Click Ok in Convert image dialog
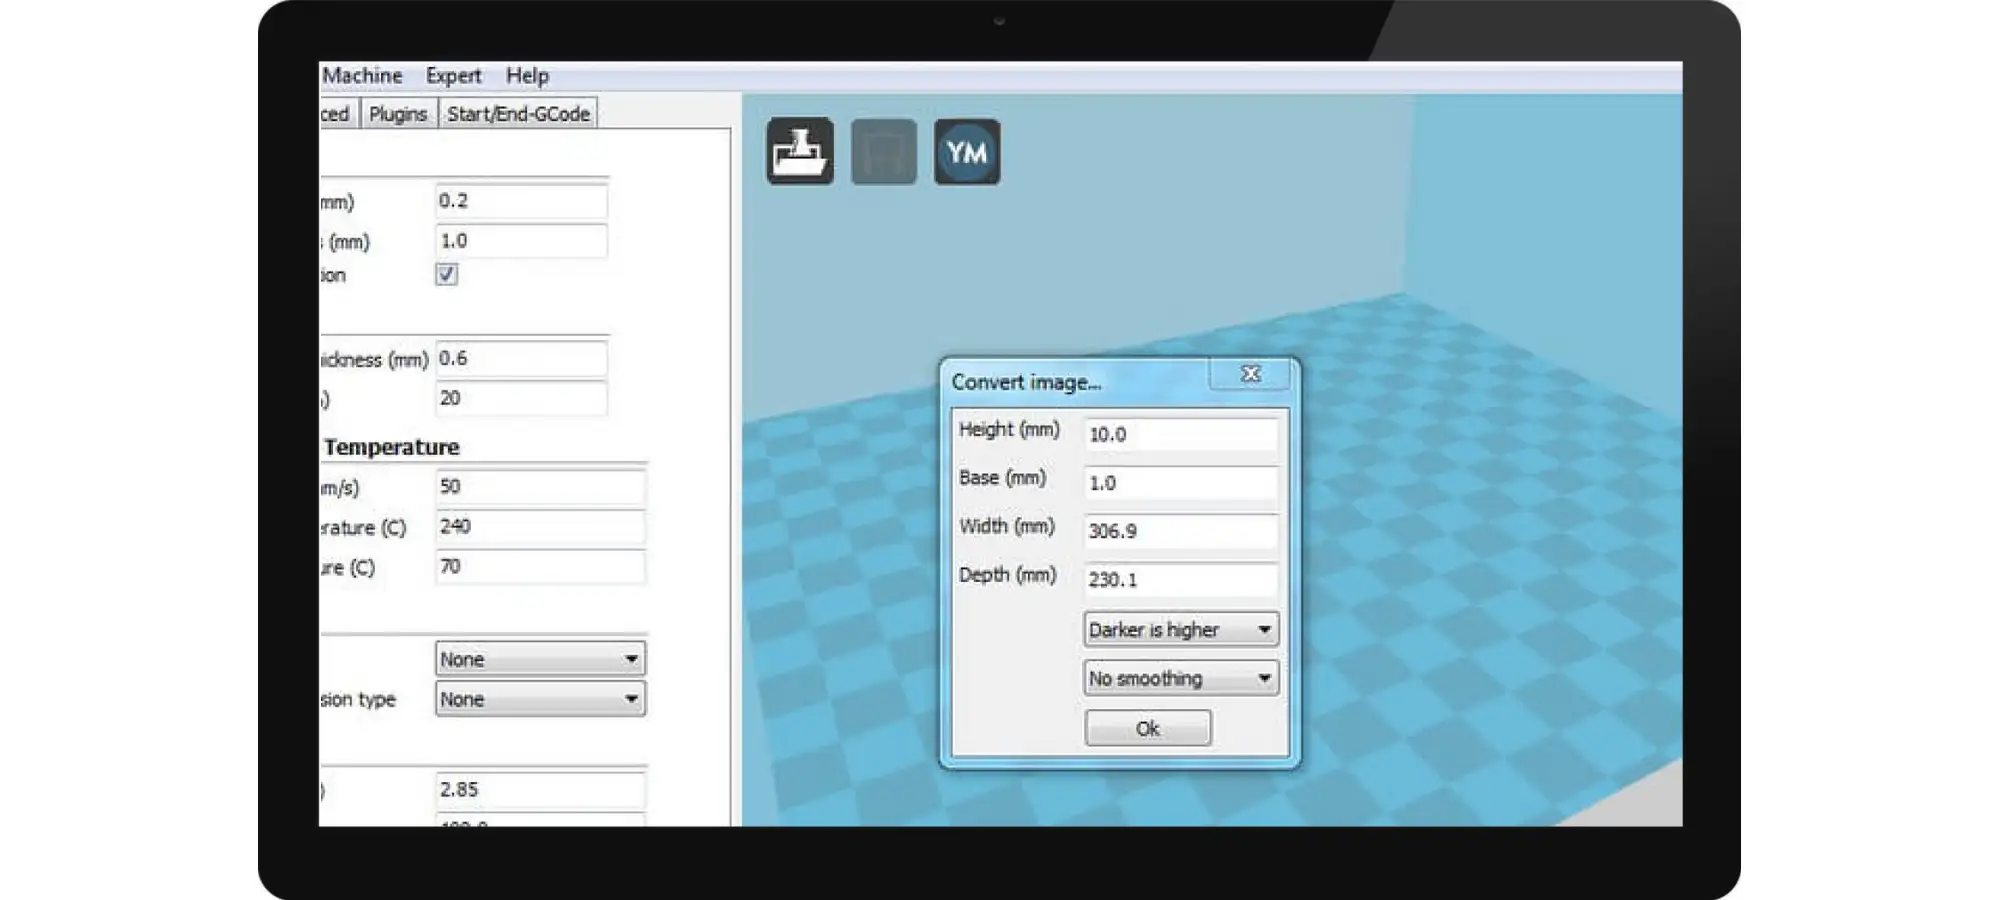The image size is (2000, 900). (1148, 728)
